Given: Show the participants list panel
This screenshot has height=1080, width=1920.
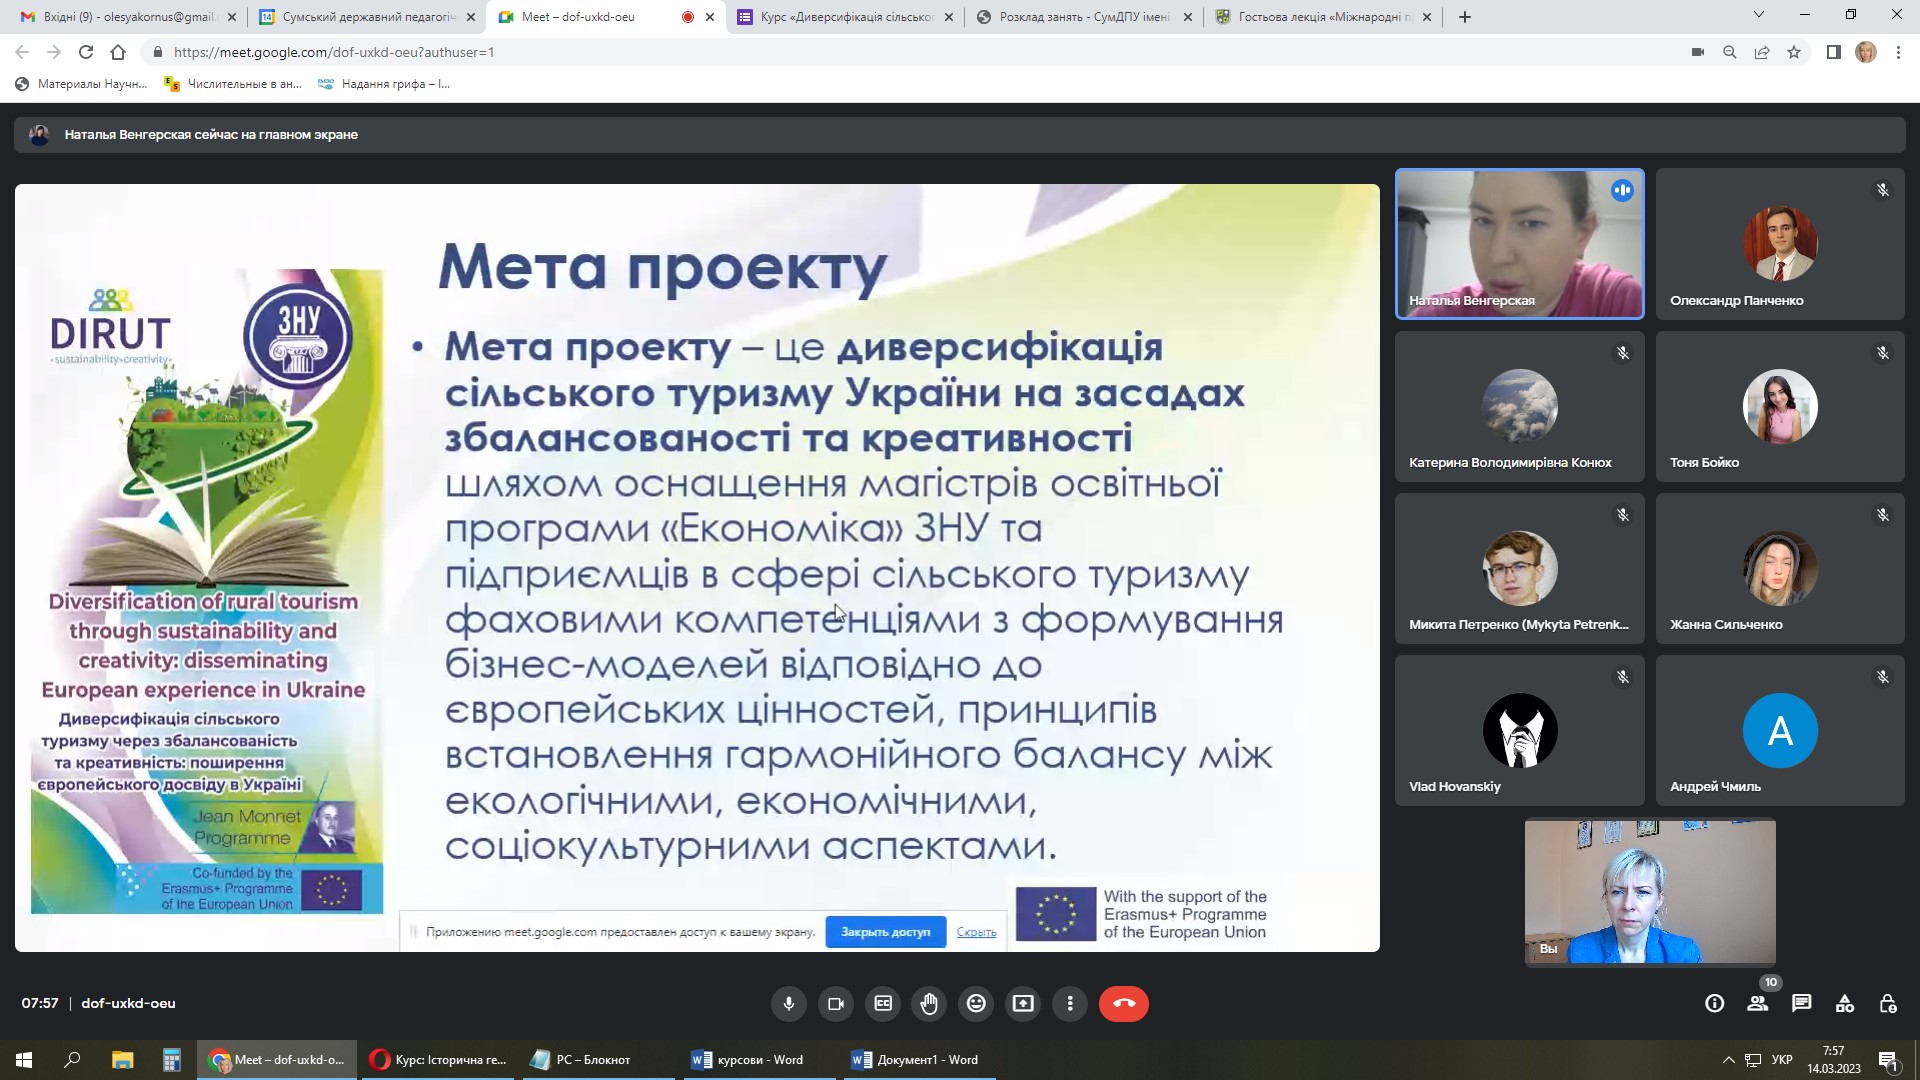Looking at the screenshot, I should click(1757, 1003).
